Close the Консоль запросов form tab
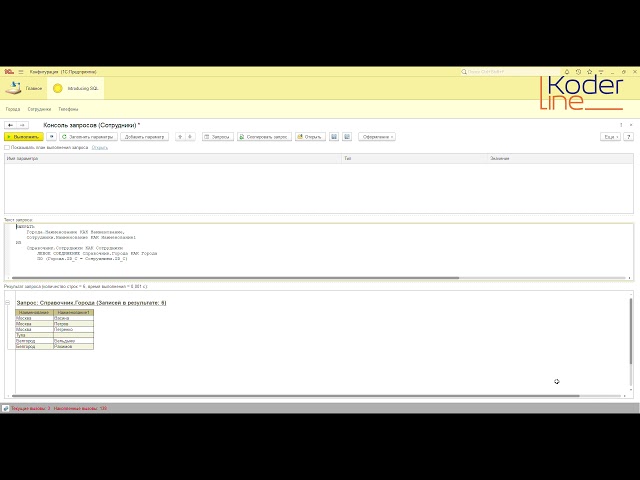This screenshot has height=480, width=640. click(631, 125)
